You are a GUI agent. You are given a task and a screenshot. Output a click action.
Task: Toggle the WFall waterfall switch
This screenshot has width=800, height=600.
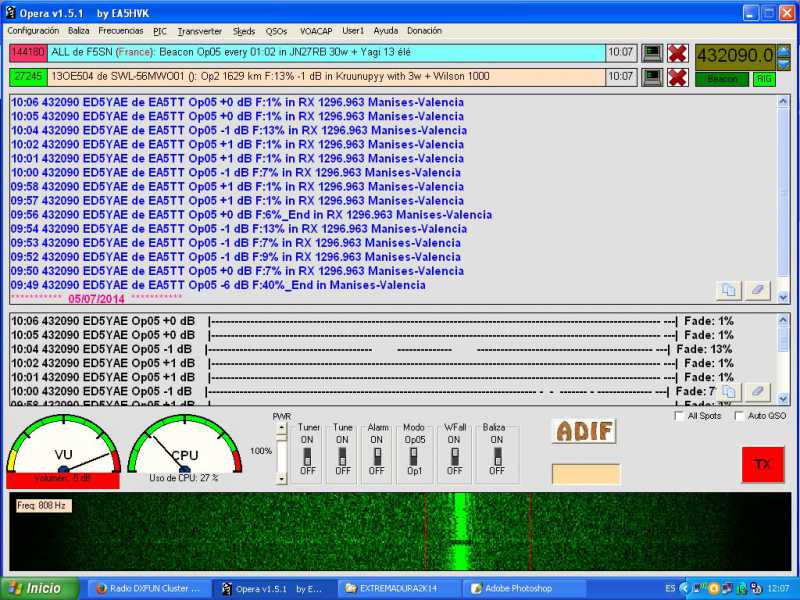point(455,456)
